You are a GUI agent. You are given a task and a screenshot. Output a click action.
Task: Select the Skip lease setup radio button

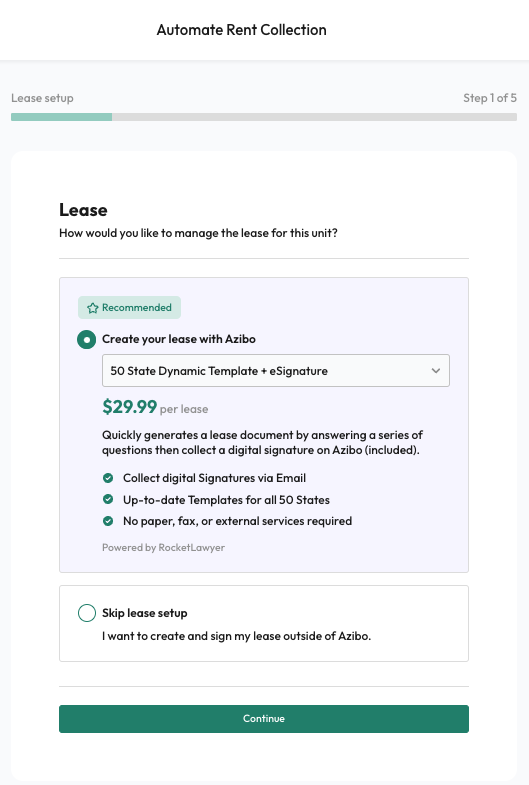[87, 613]
